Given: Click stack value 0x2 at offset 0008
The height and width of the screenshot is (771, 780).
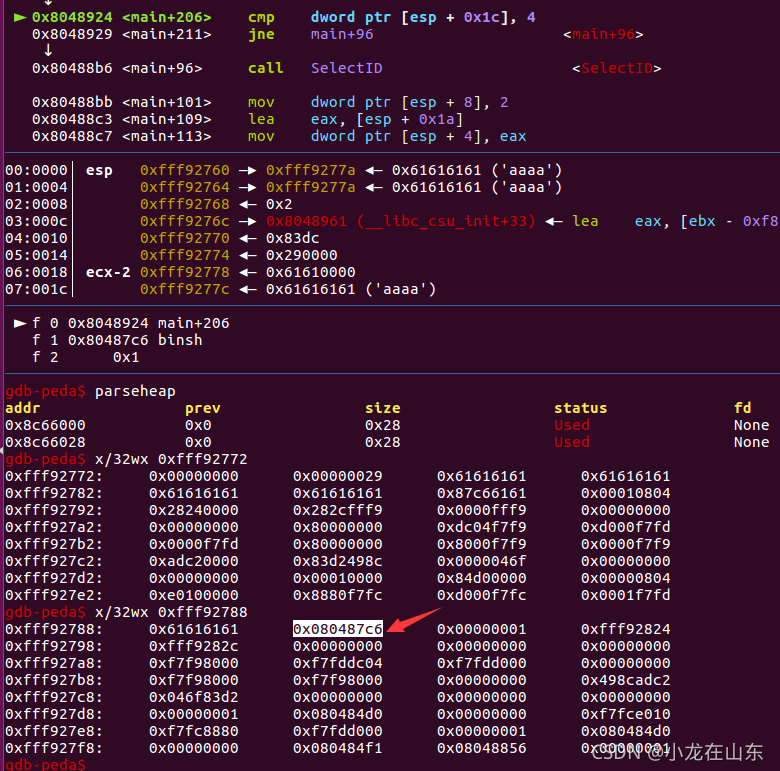Looking at the screenshot, I should (x=279, y=204).
